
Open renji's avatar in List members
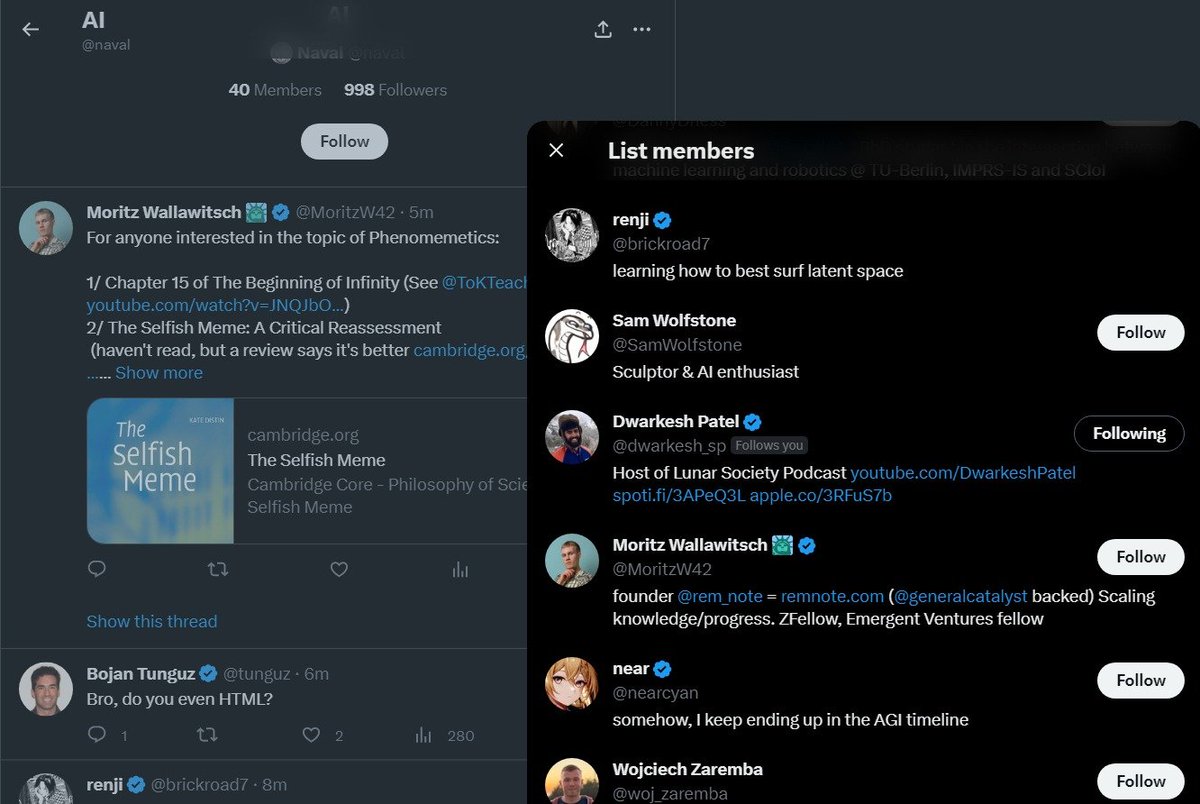pyautogui.click(x=572, y=235)
